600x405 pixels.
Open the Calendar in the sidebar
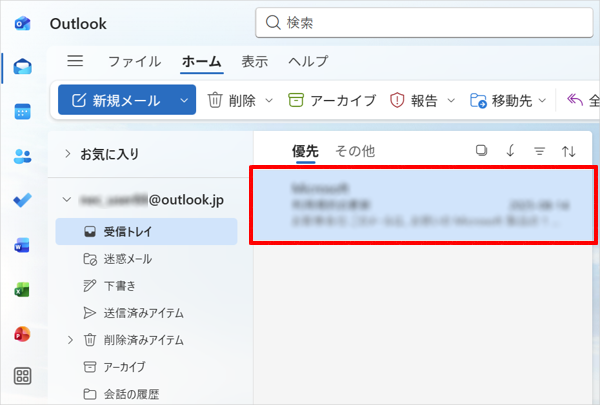click(x=23, y=112)
